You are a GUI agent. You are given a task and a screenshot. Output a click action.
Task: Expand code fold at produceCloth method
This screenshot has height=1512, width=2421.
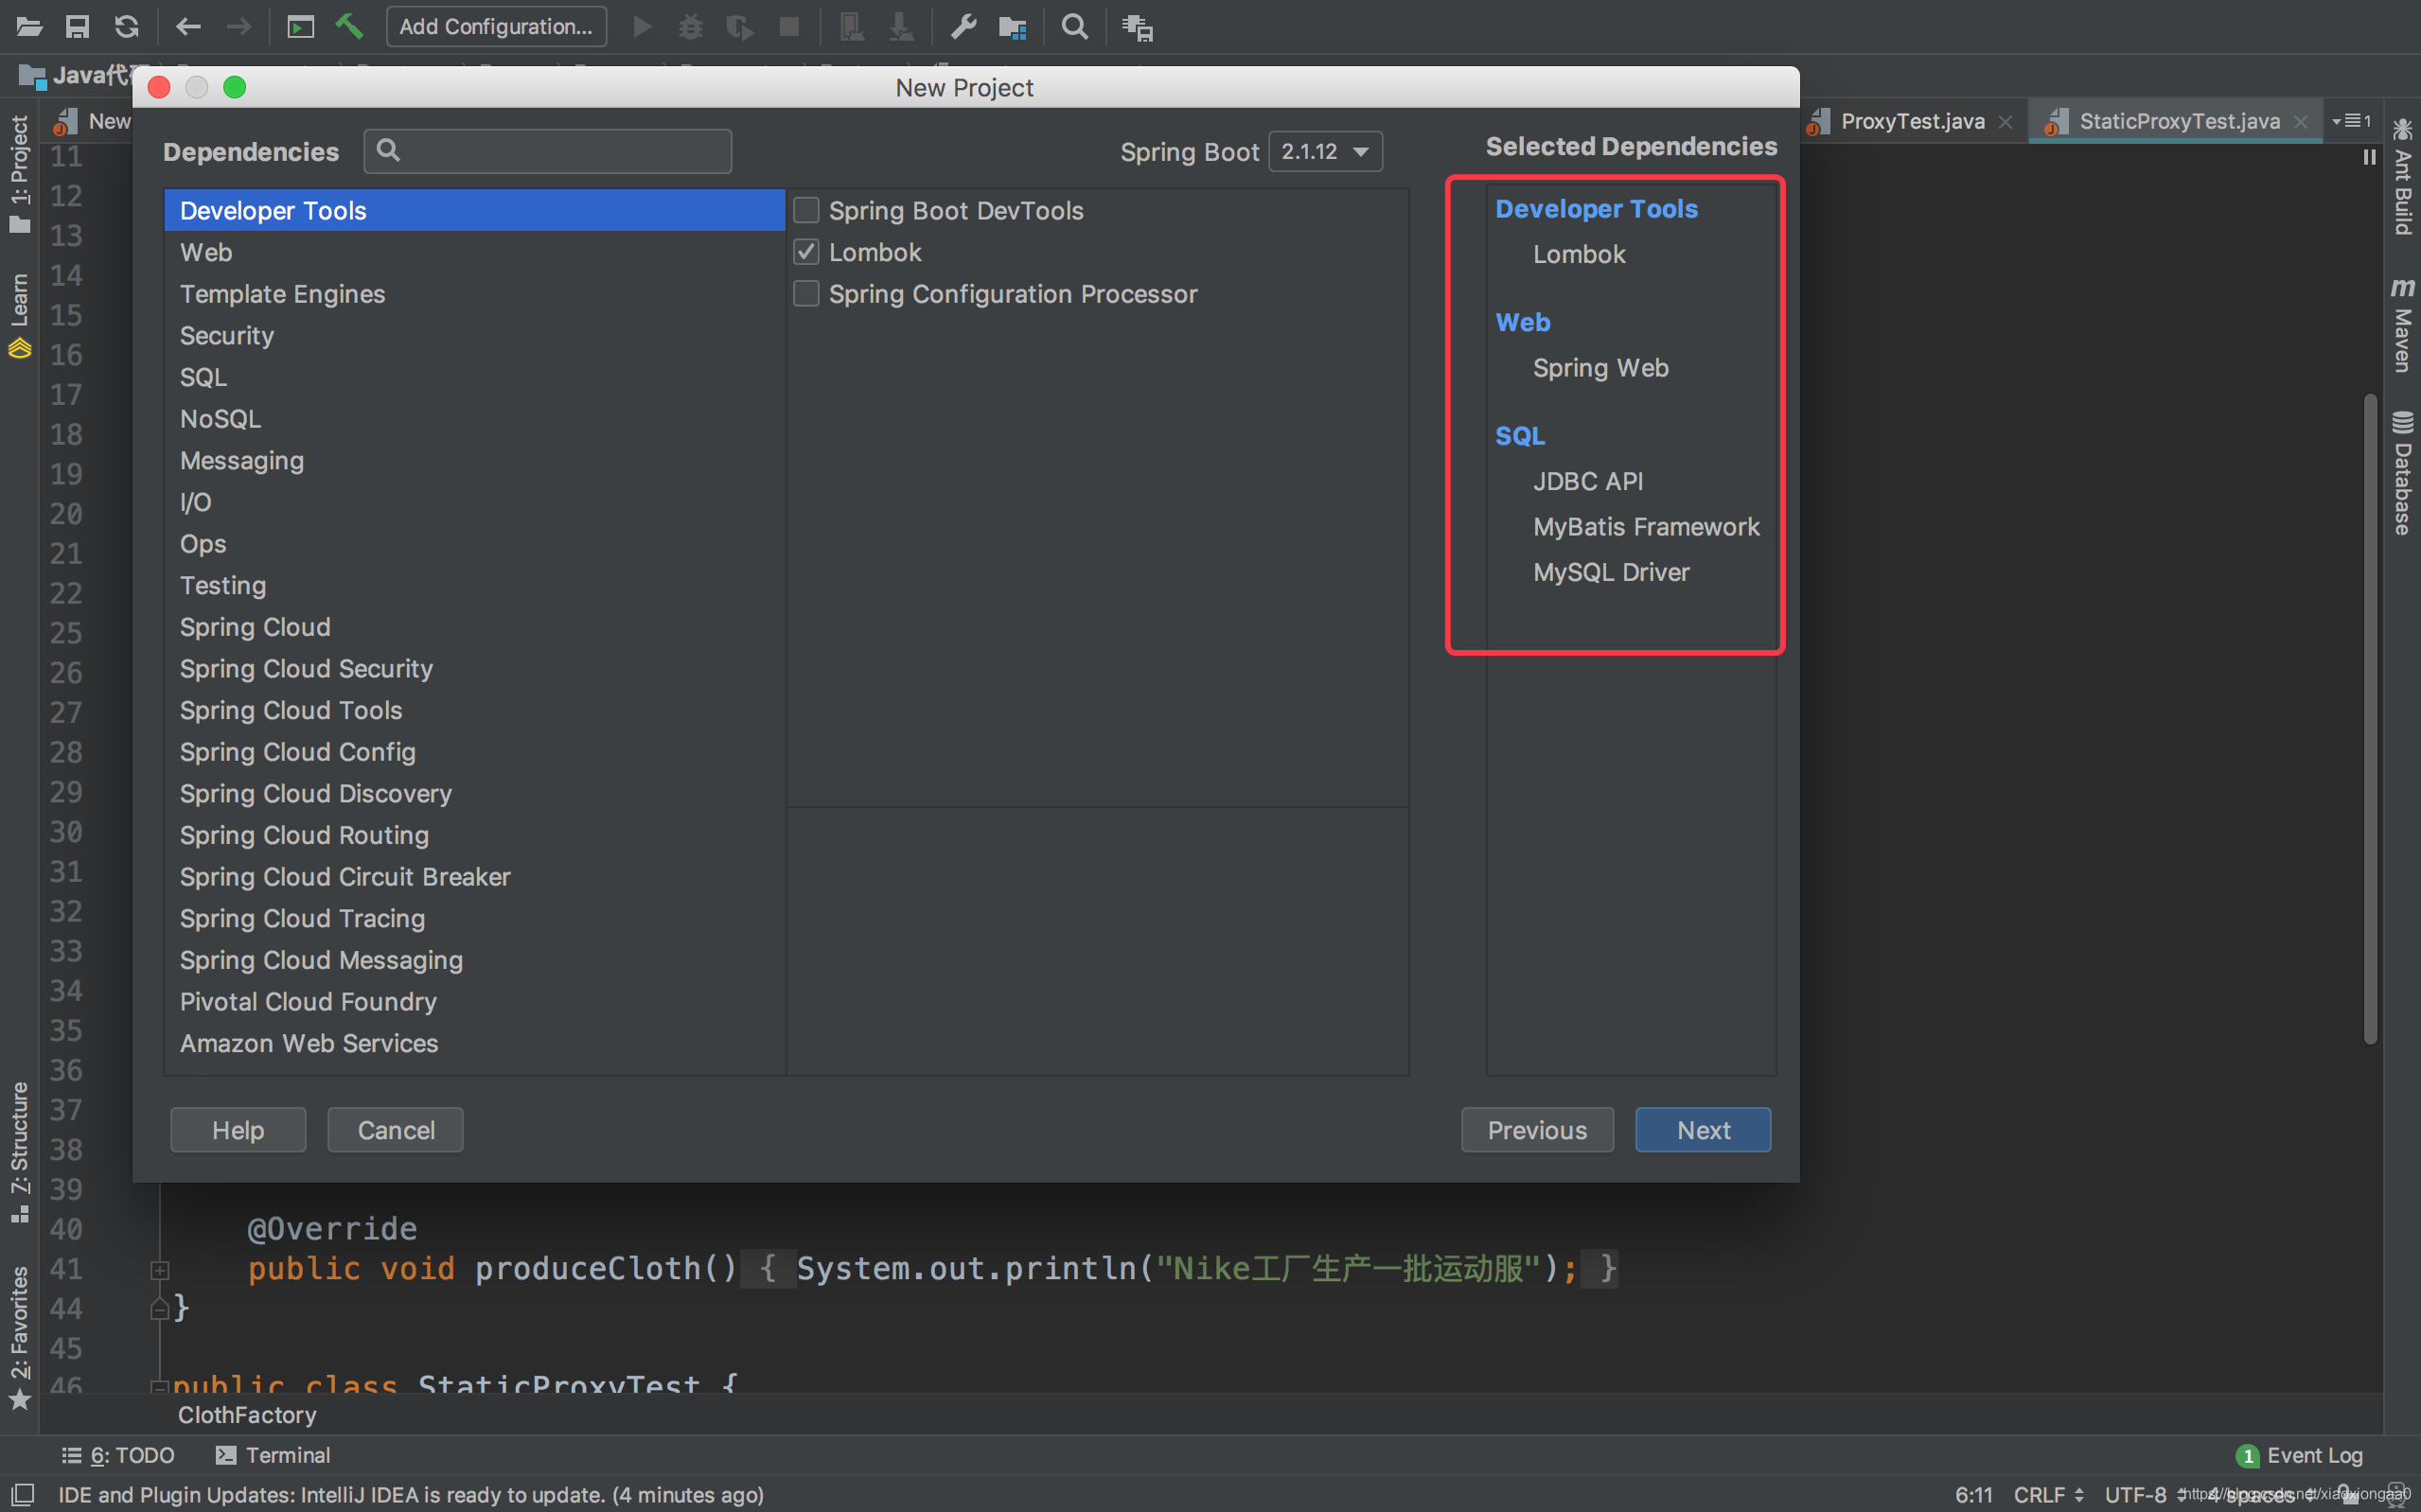(x=160, y=1269)
